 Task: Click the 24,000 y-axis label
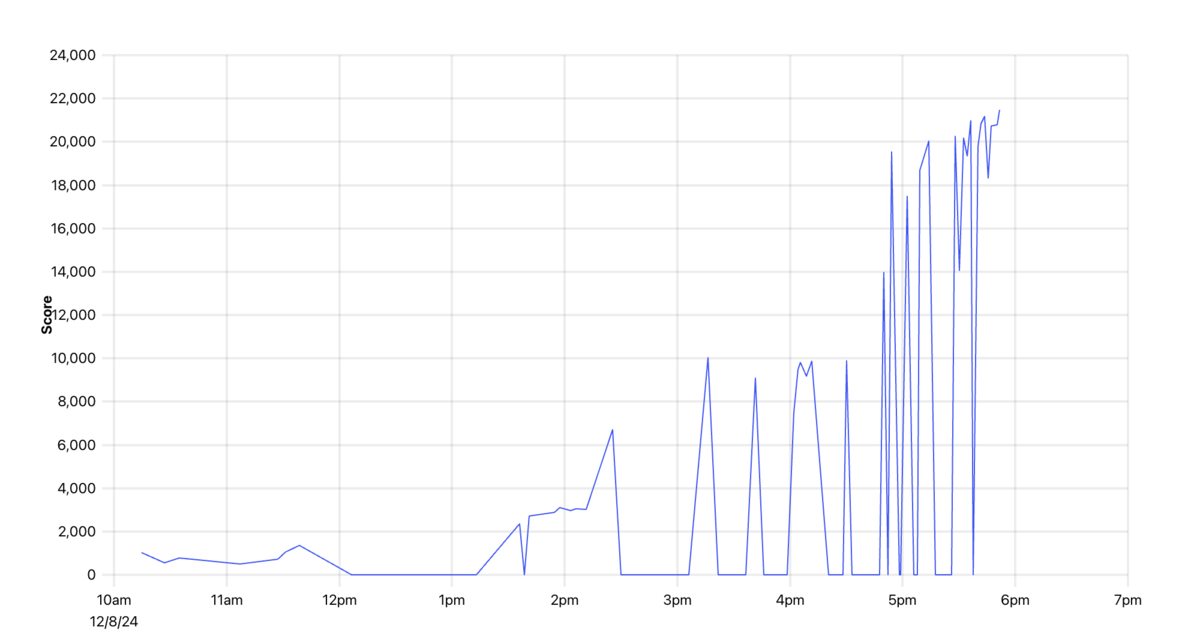click(x=72, y=55)
